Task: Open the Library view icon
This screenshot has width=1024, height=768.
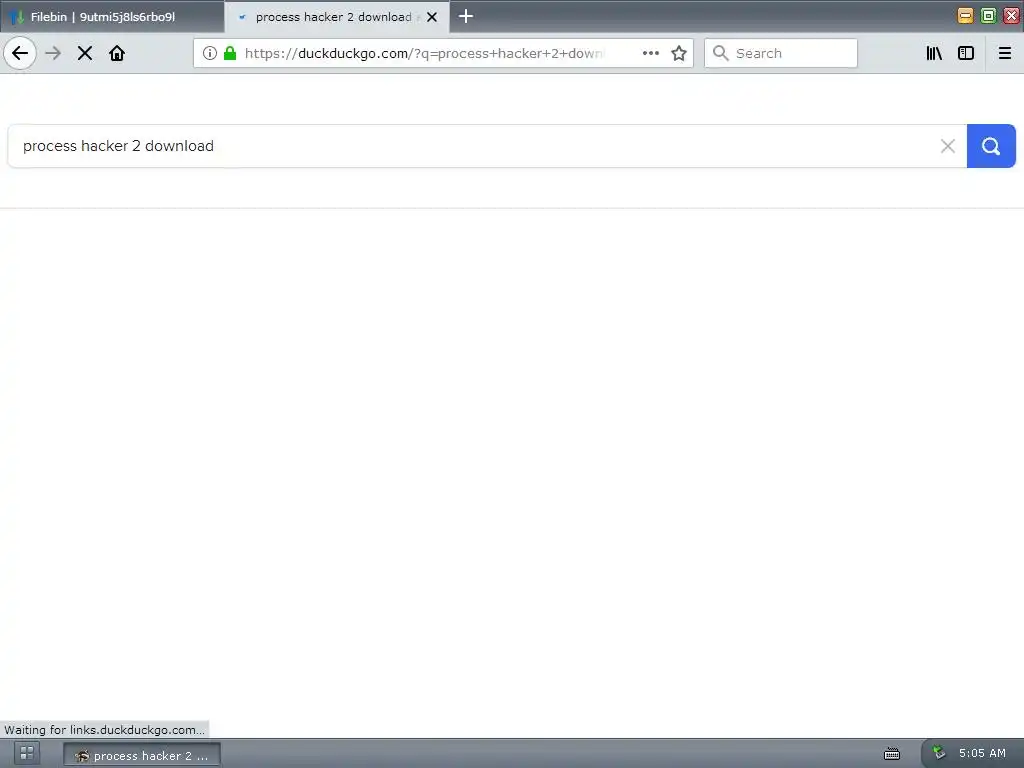Action: [934, 53]
